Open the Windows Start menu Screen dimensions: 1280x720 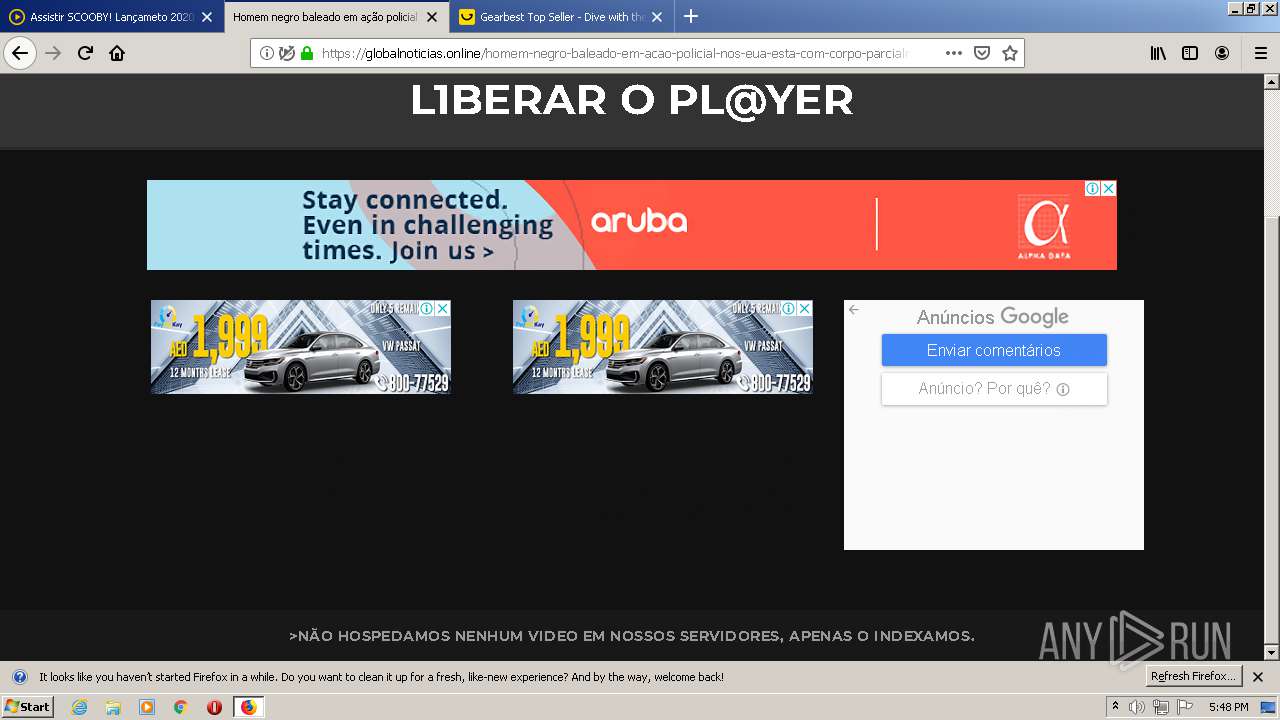[x=28, y=707]
